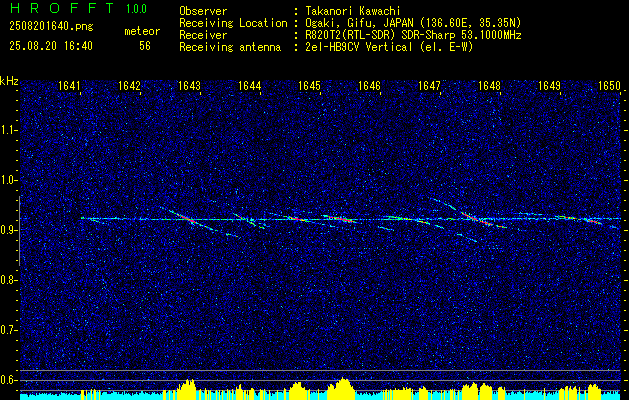Click time marker 1647
Viewport: 629px width, 400px height.
click(x=429, y=86)
